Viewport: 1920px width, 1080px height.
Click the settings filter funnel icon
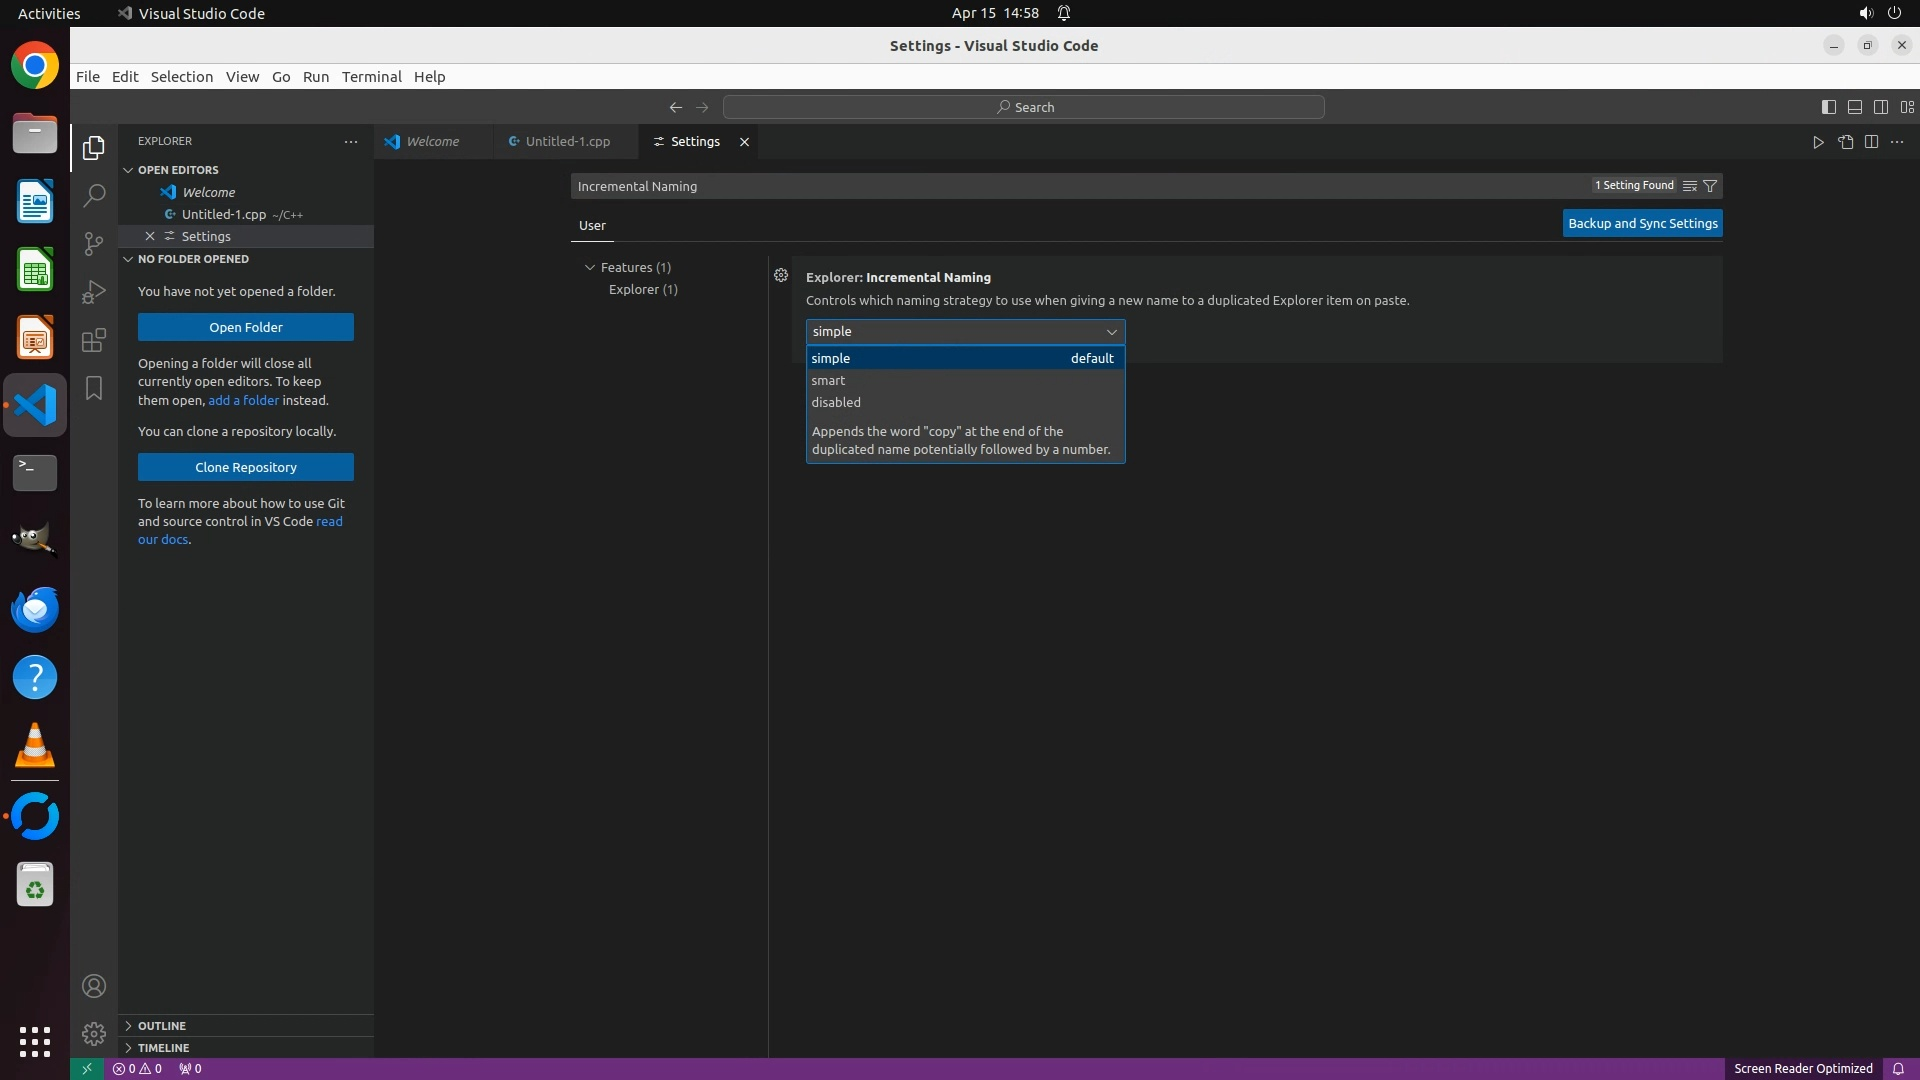[x=1710, y=186]
